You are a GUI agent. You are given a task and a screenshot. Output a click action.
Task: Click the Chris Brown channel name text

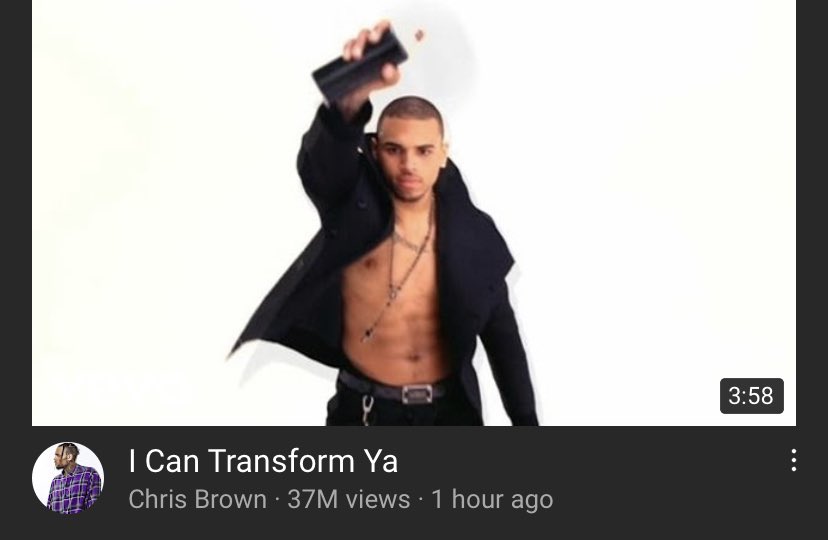point(197,499)
